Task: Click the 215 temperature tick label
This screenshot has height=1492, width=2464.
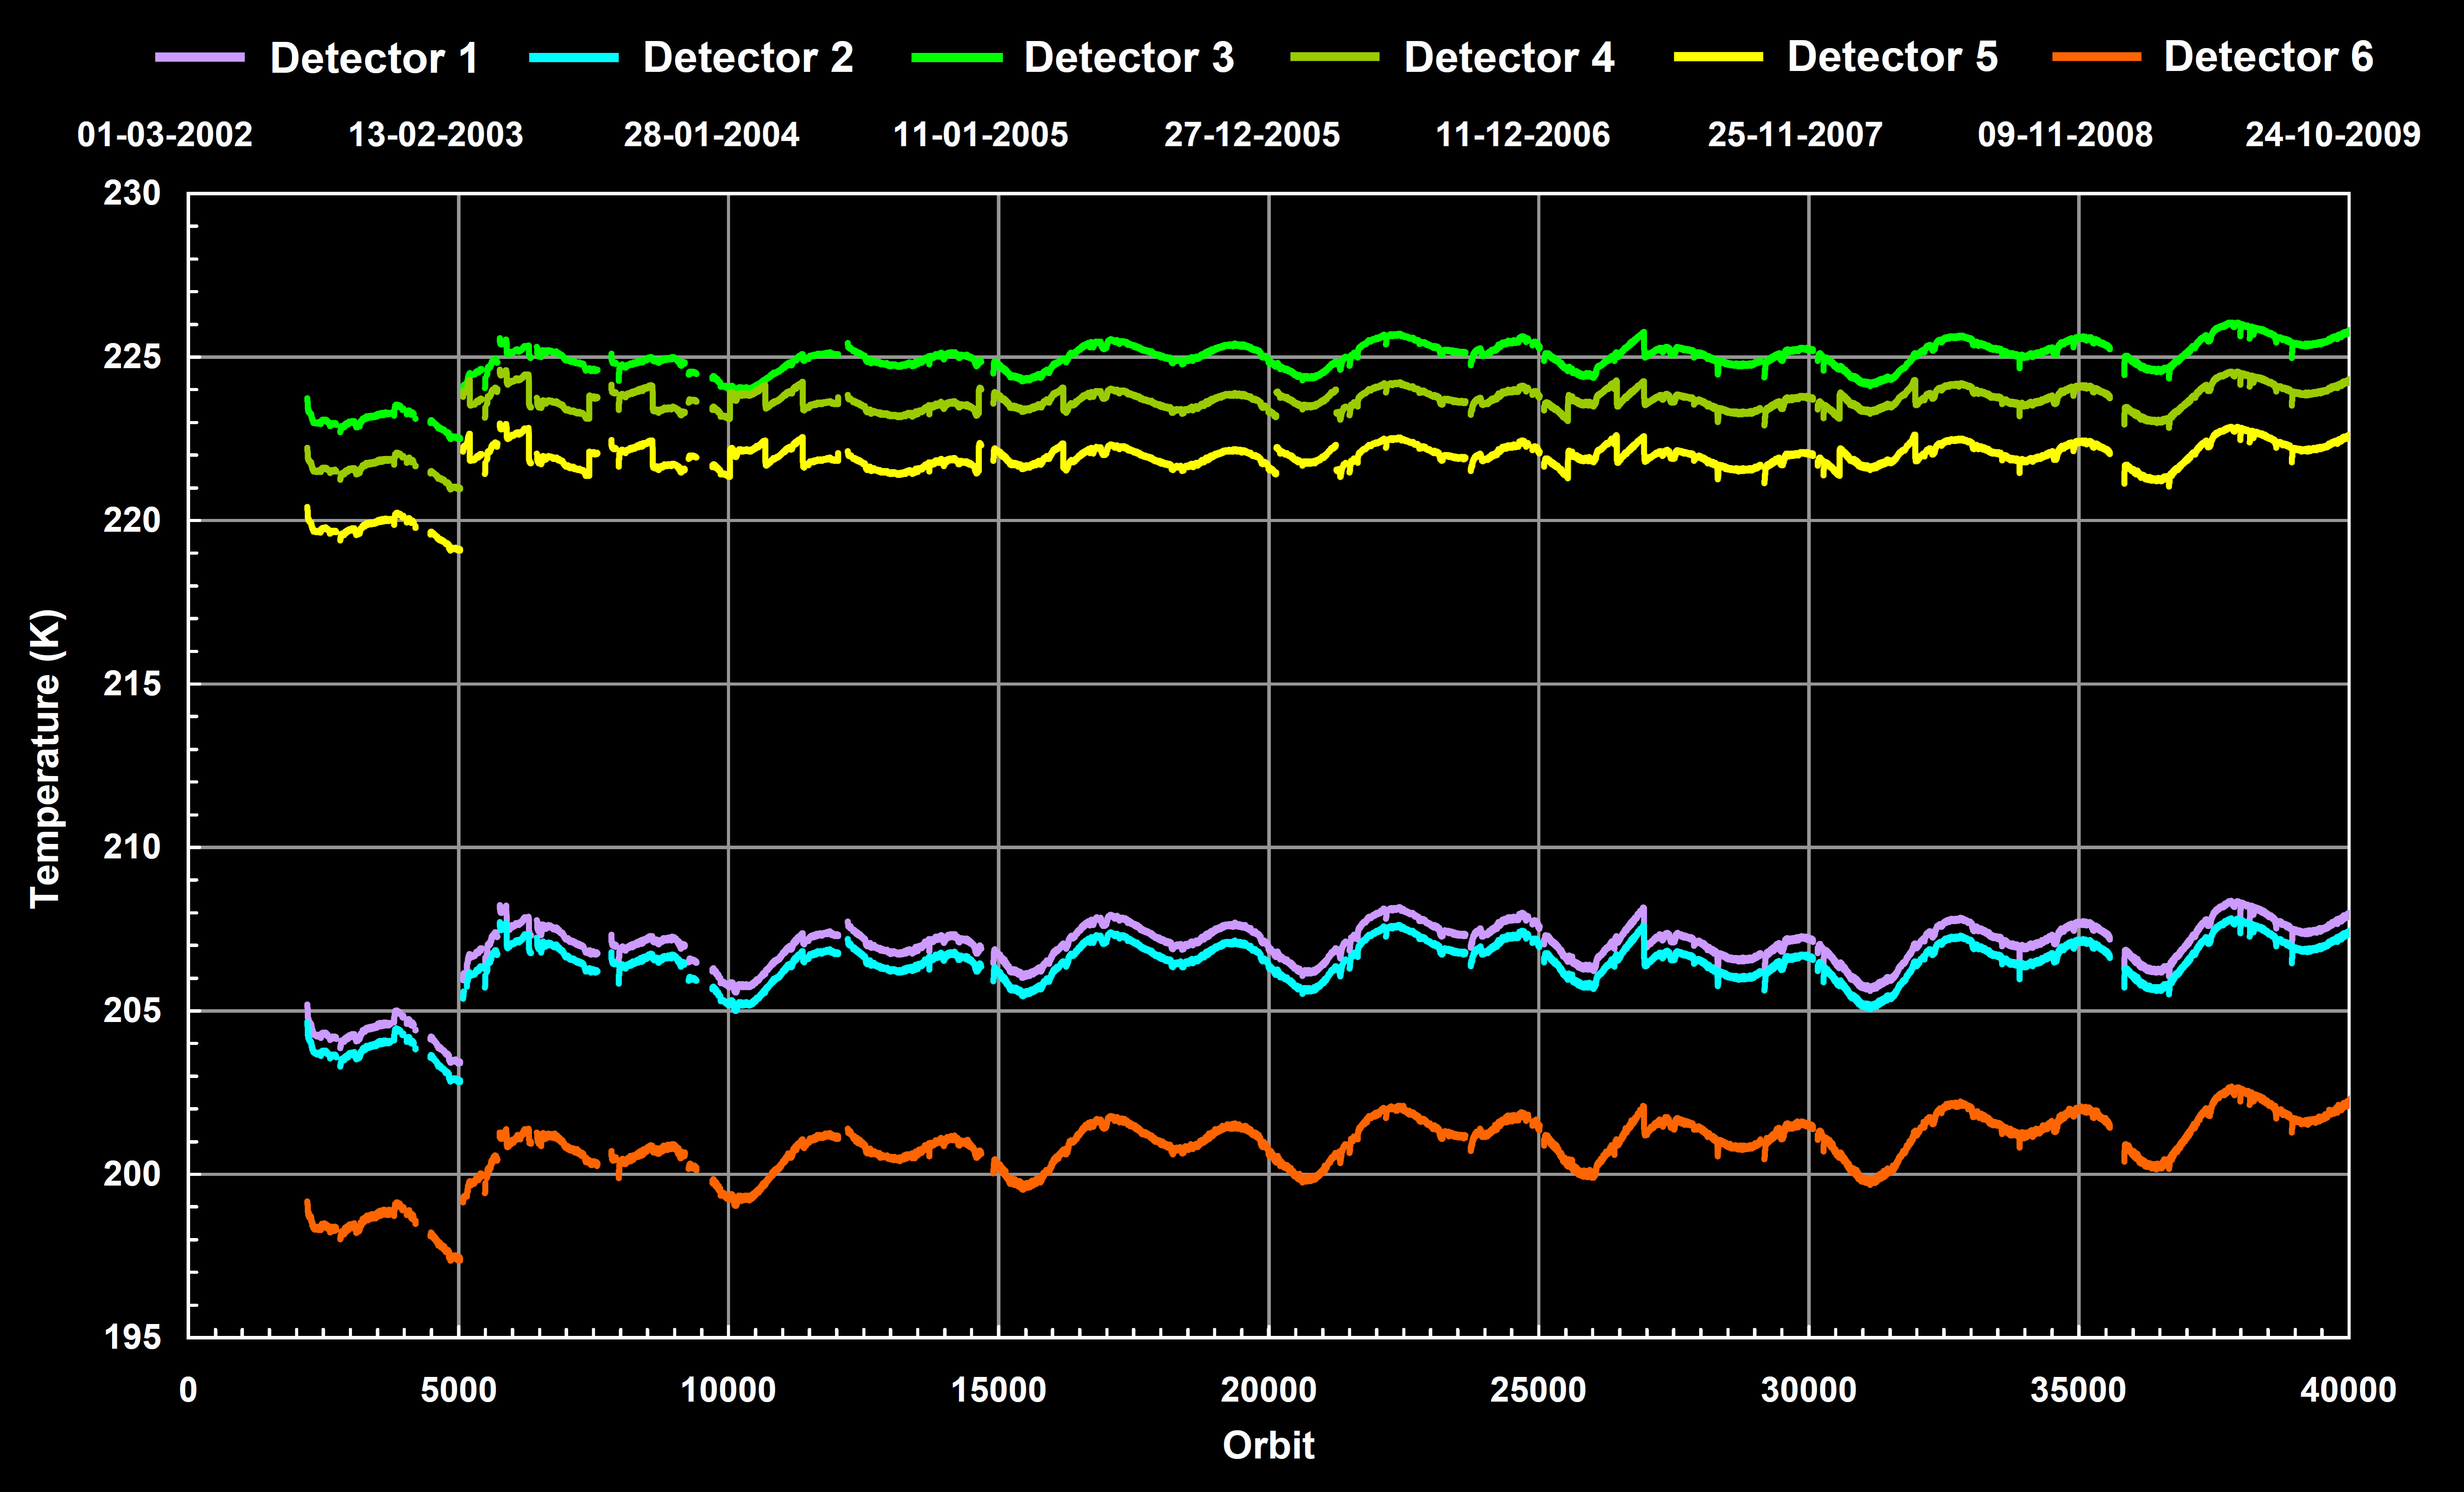Action: [132, 684]
